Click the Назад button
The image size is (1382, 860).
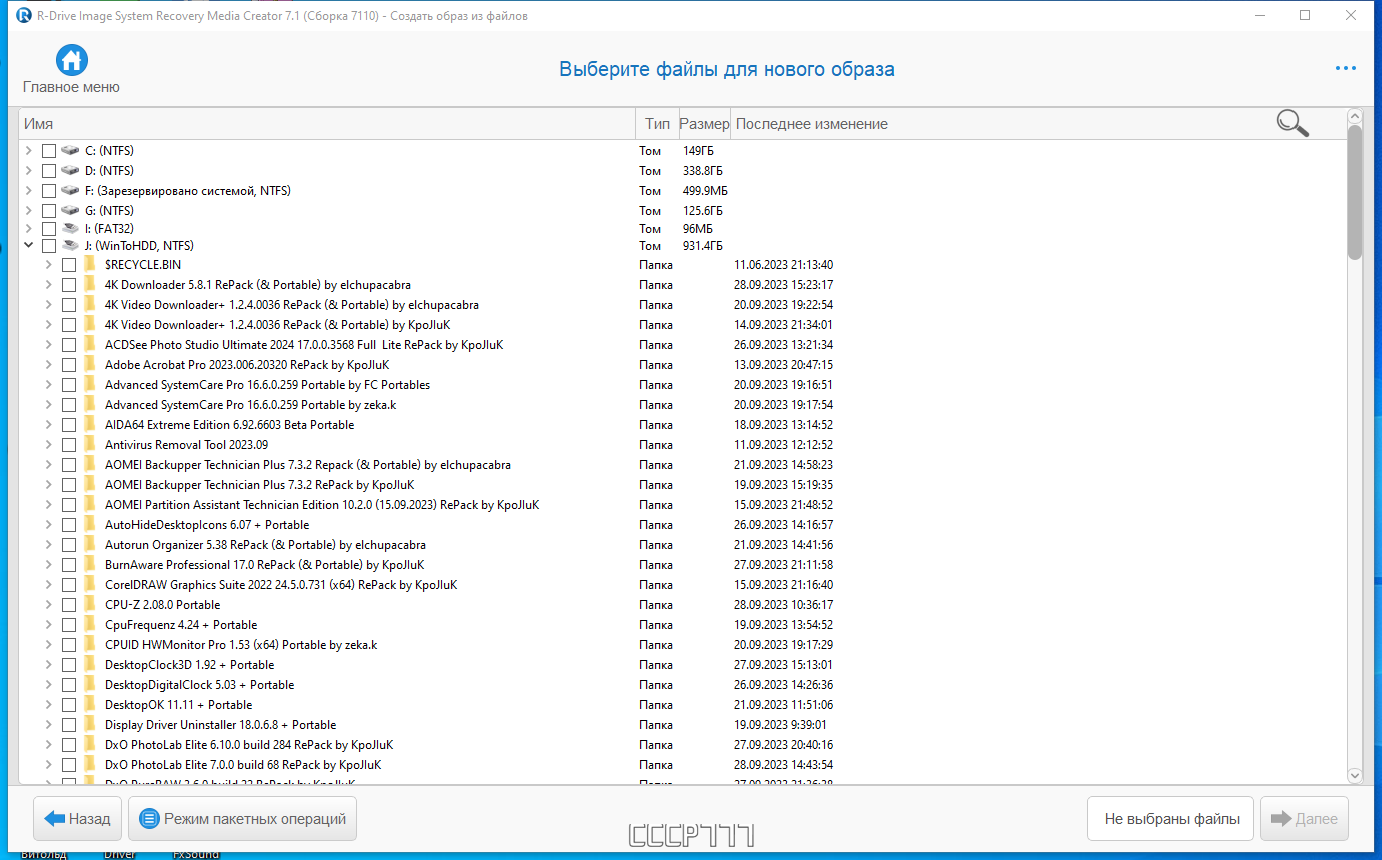coord(78,818)
